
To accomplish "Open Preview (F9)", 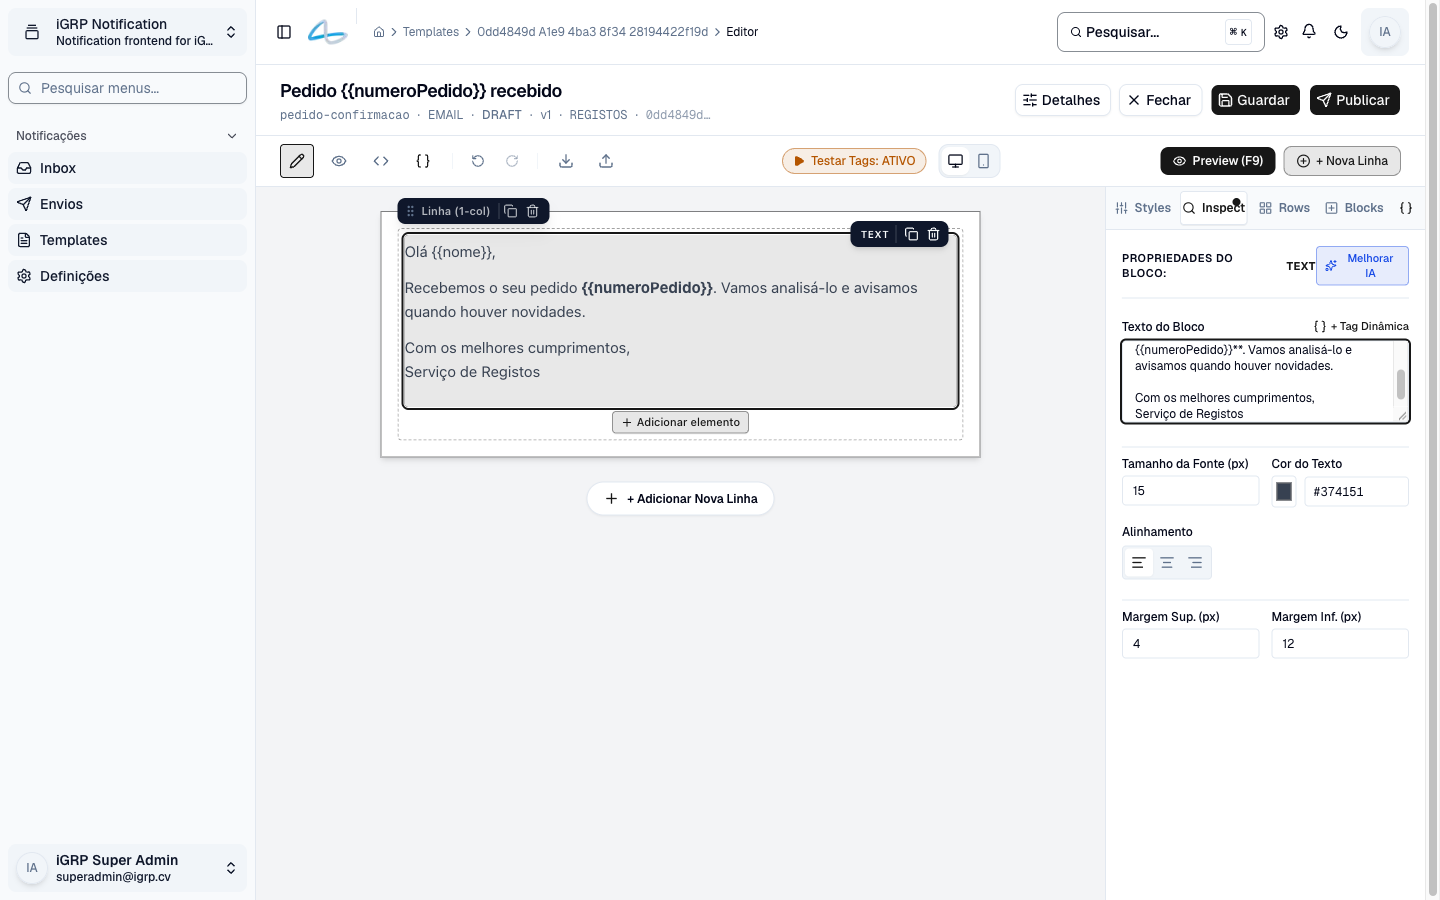I will click(1218, 161).
